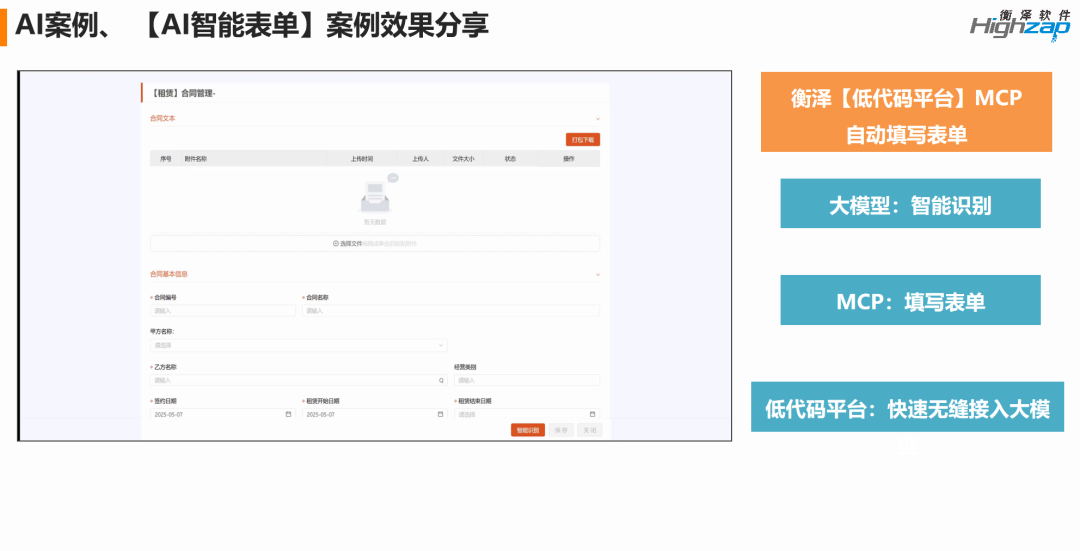Click the 合同名称 input field

coord(450,311)
